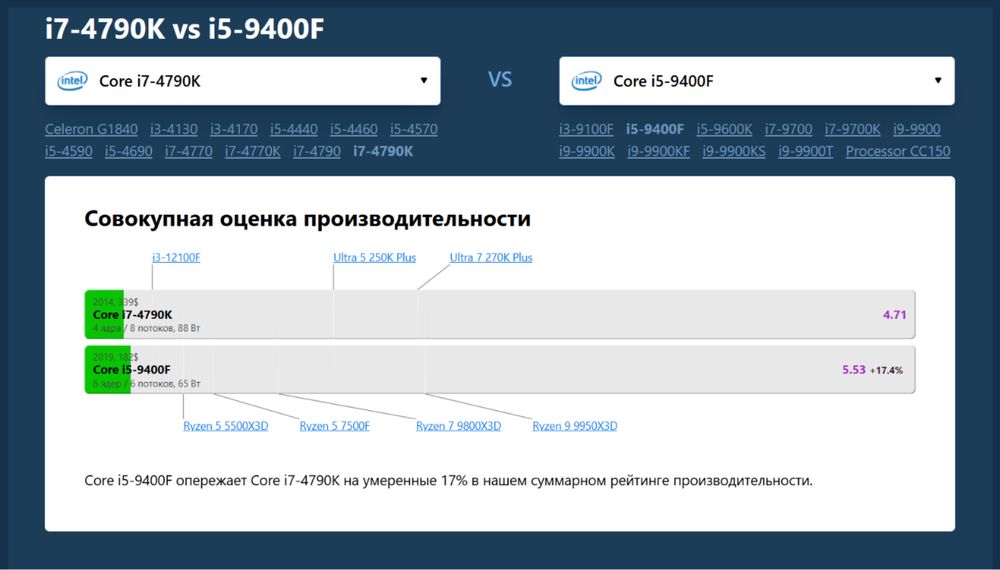Image resolution: width=1000 pixels, height=570 pixels.
Task: Open the Ryzen 5 7500F link
Action: [335, 426]
